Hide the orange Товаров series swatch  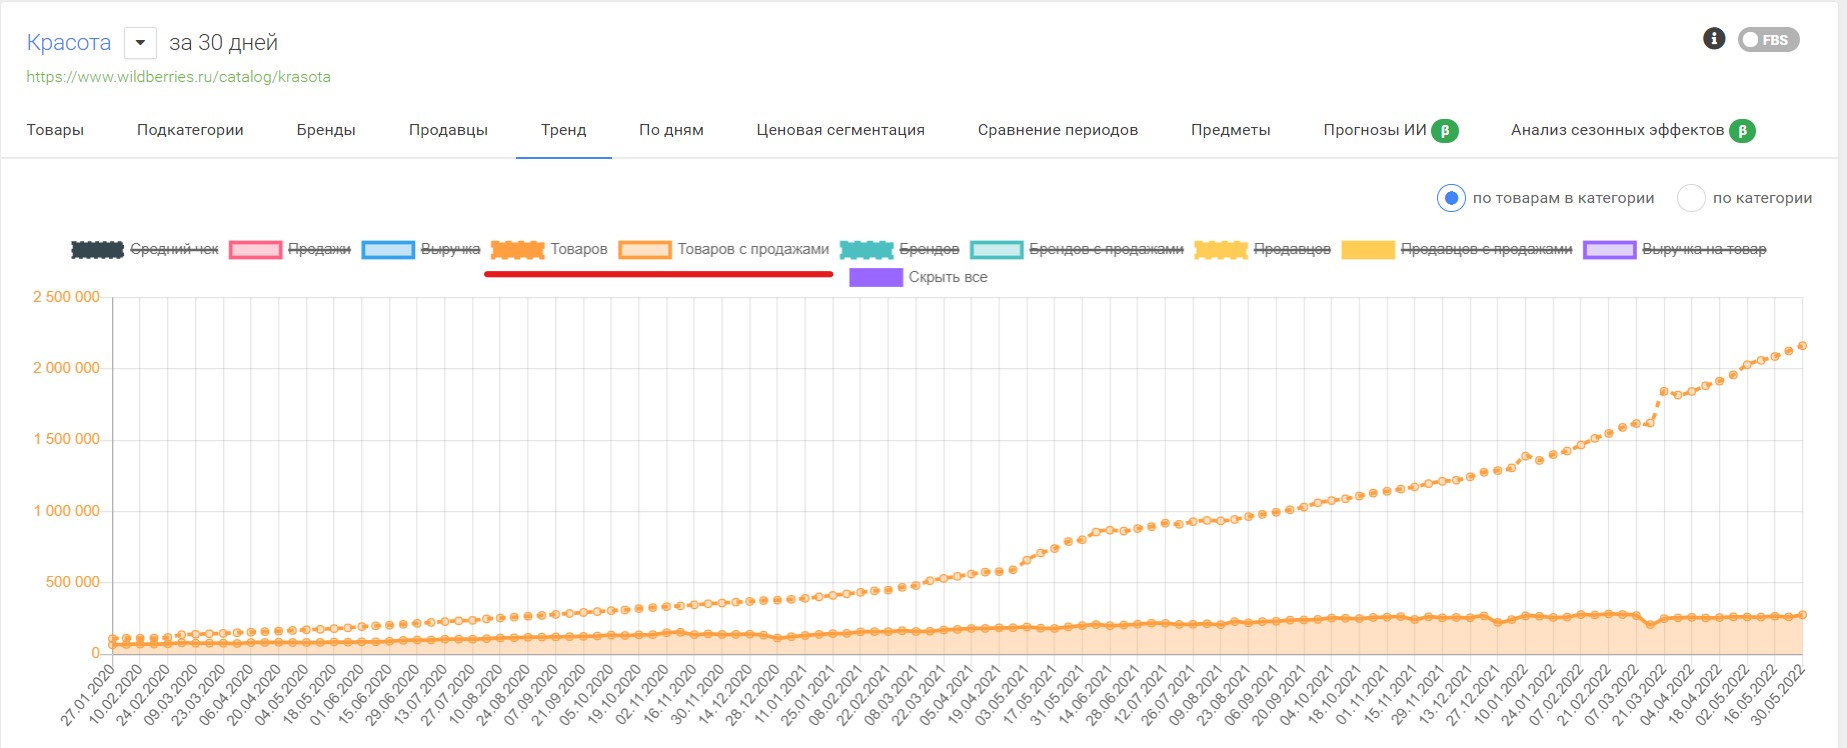tap(517, 250)
